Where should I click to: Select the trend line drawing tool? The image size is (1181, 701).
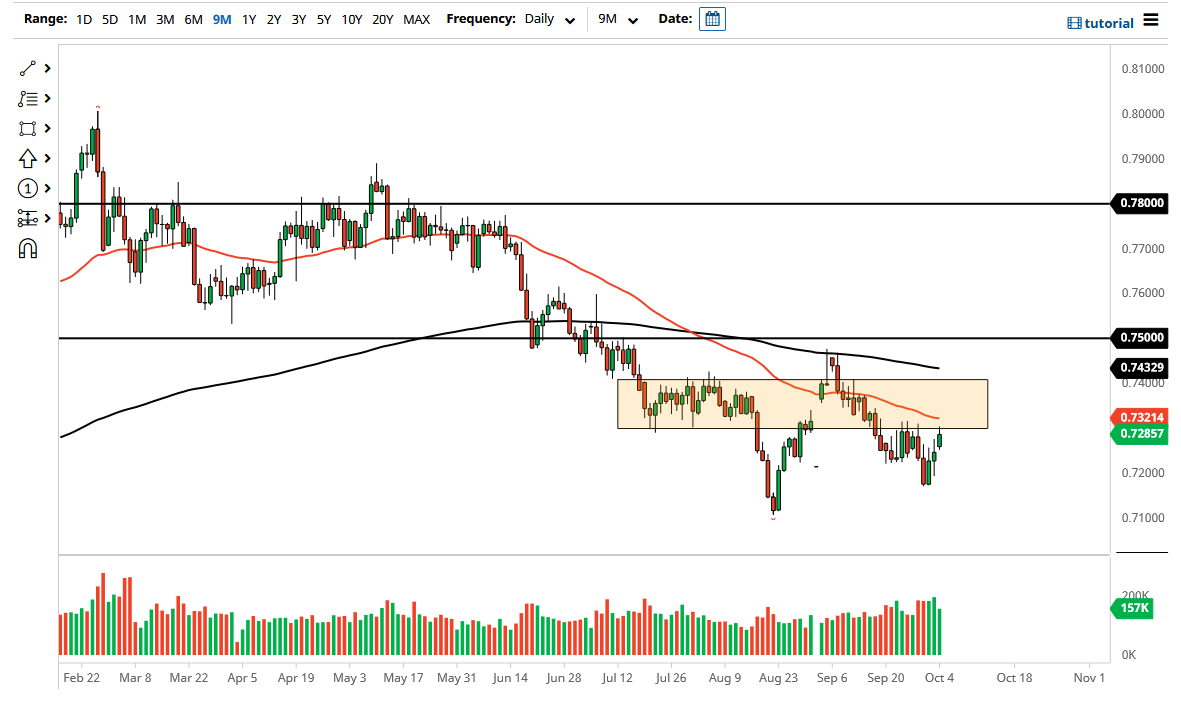click(x=27, y=69)
